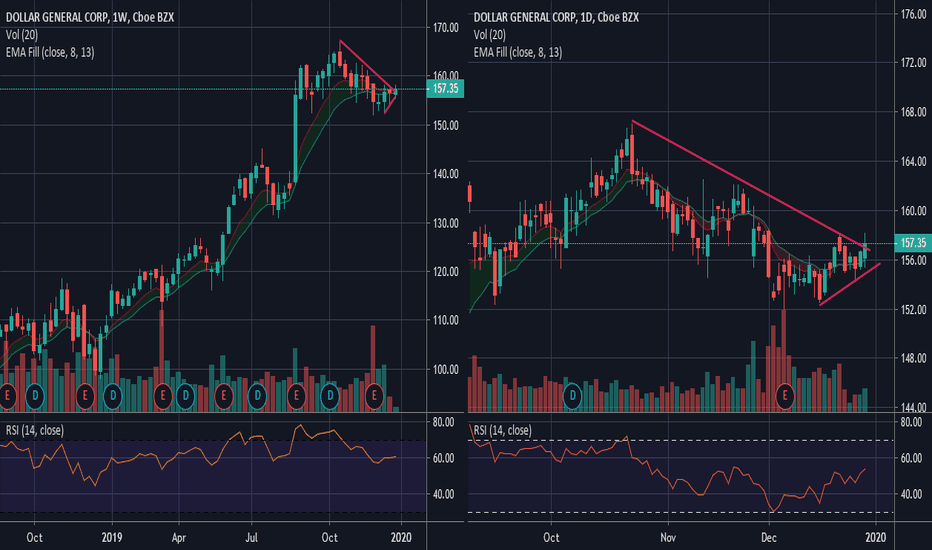Click the 172.00 price axis value
The height and width of the screenshot is (550, 932).
(x=913, y=62)
